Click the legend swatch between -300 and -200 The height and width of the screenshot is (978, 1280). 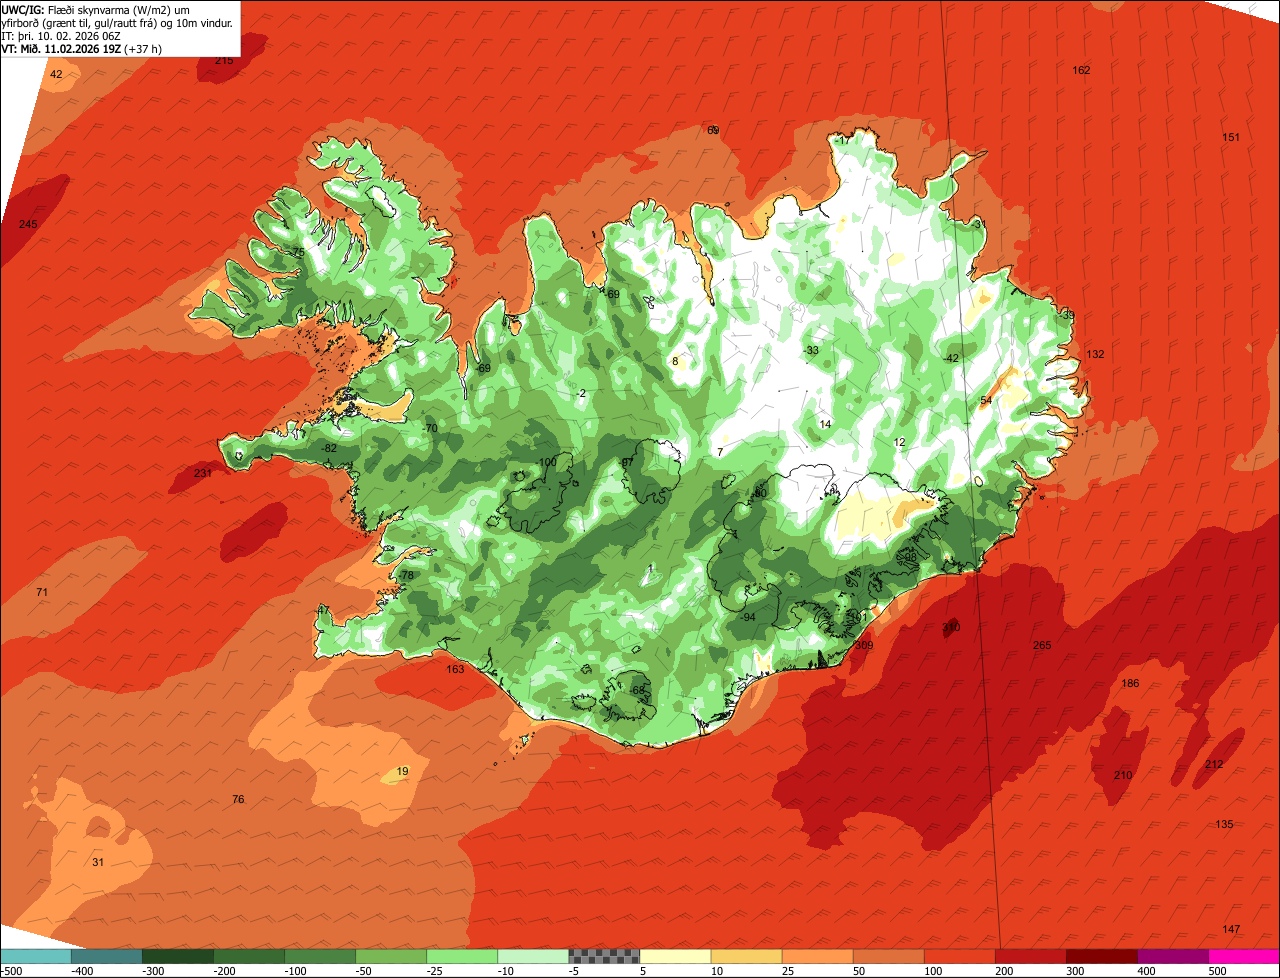(x=178, y=956)
